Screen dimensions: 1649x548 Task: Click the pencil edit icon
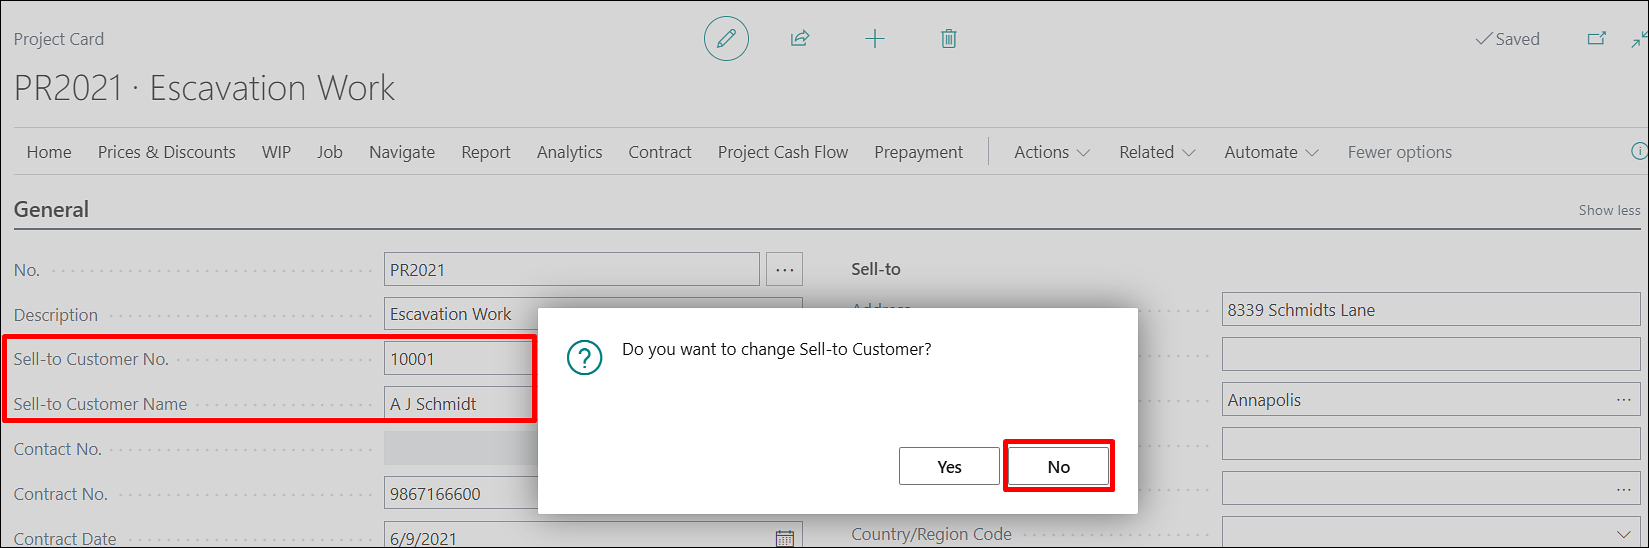(x=726, y=39)
